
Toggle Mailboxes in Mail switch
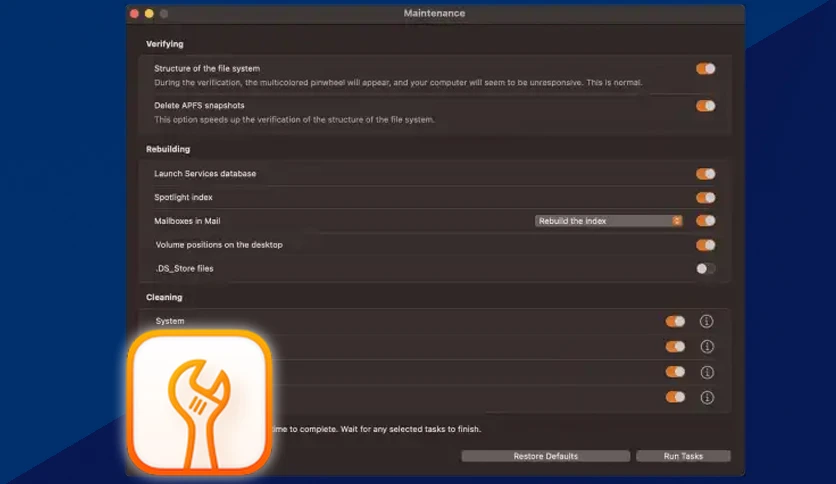point(705,221)
